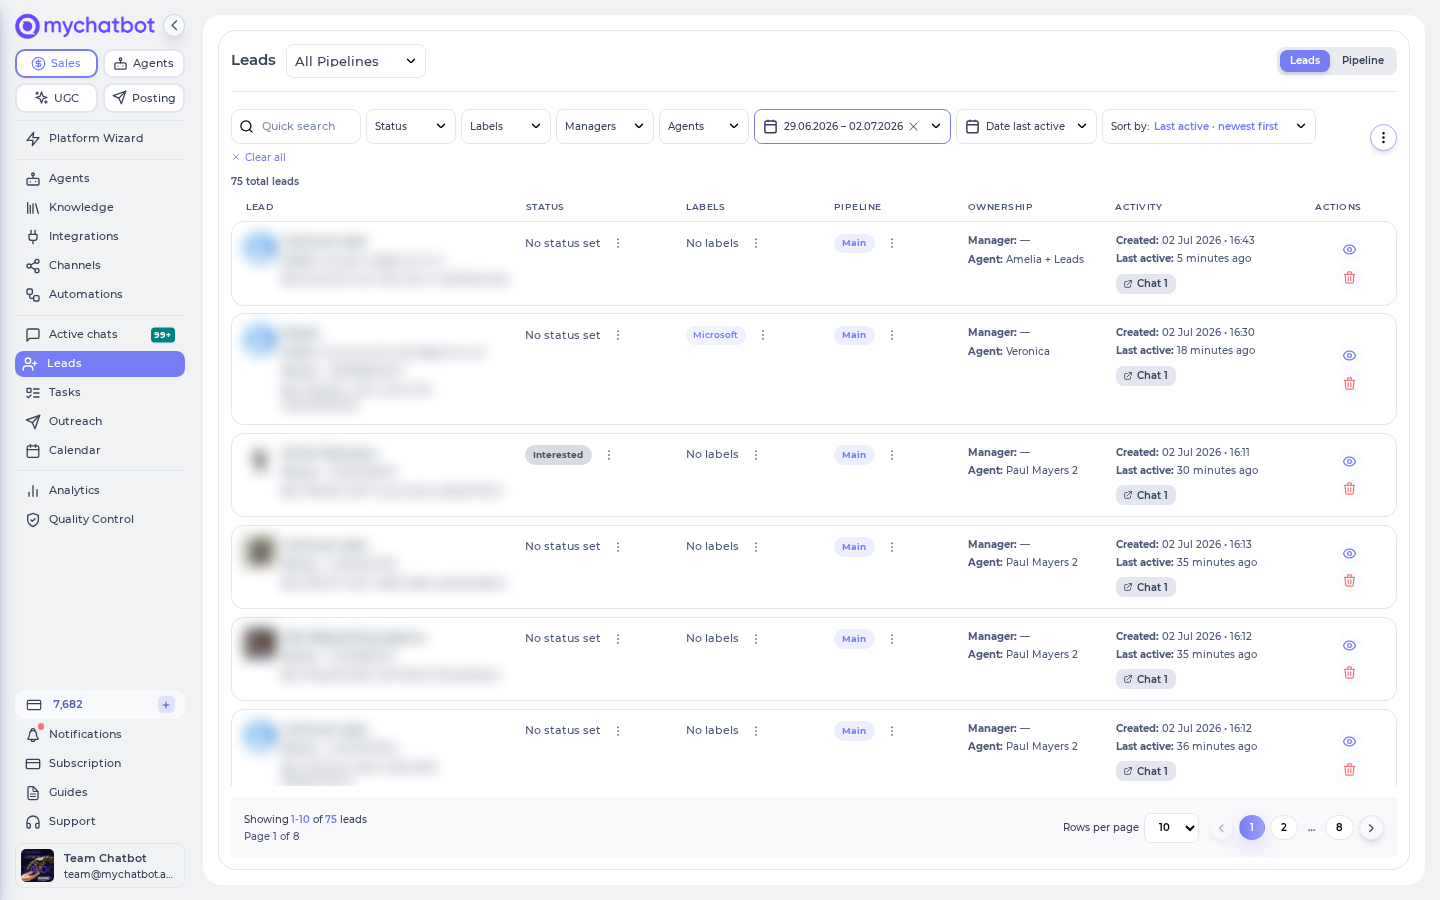
Task: Open the date range picker dropdown
Action: click(x=852, y=127)
